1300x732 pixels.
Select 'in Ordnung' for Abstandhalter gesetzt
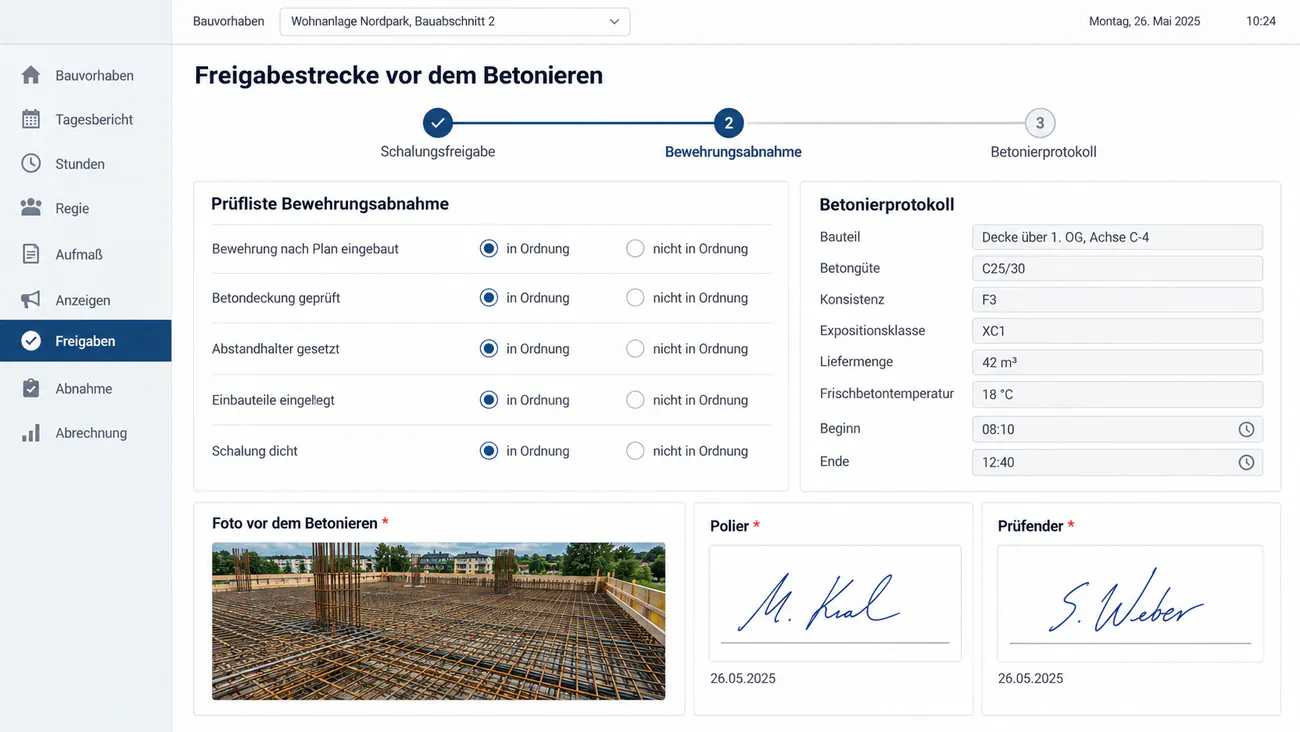point(489,348)
